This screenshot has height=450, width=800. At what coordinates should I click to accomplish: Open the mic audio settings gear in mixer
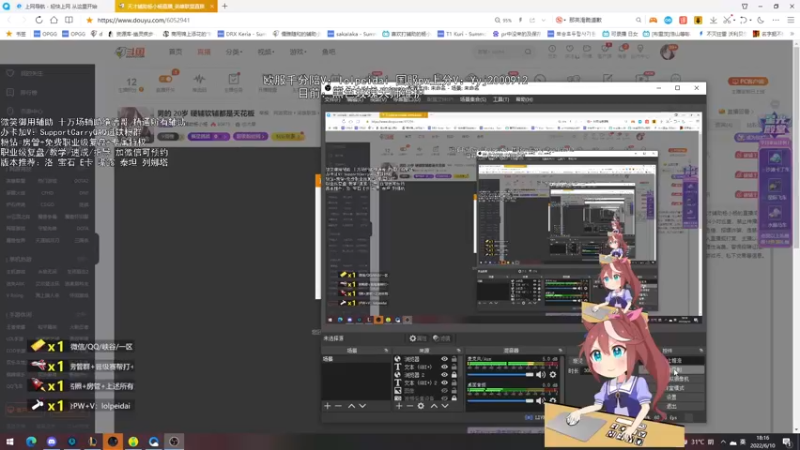pos(553,375)
